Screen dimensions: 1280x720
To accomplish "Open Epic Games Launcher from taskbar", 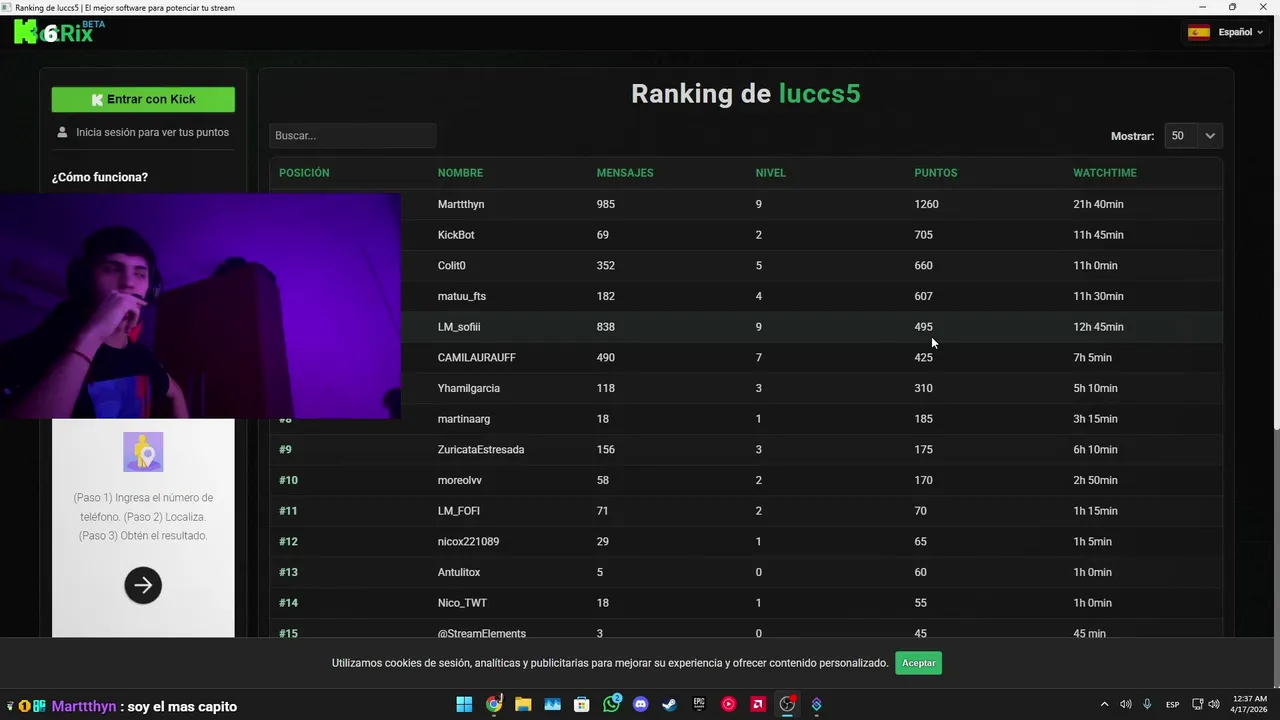I will (700, 705).
